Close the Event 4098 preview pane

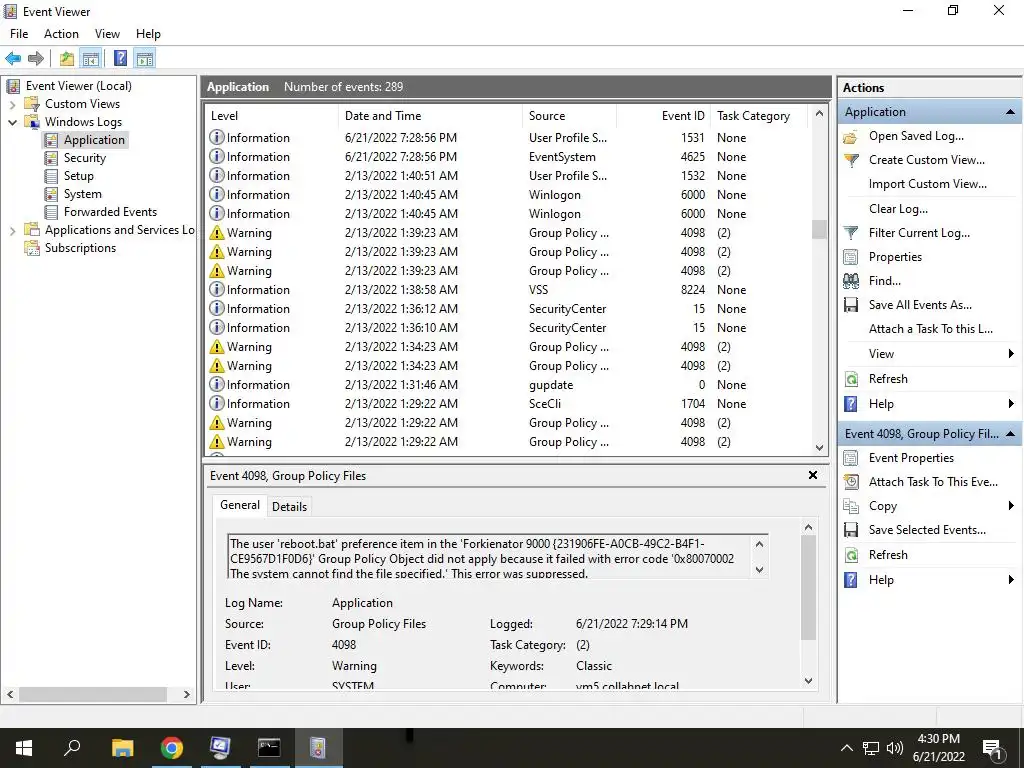812,475
